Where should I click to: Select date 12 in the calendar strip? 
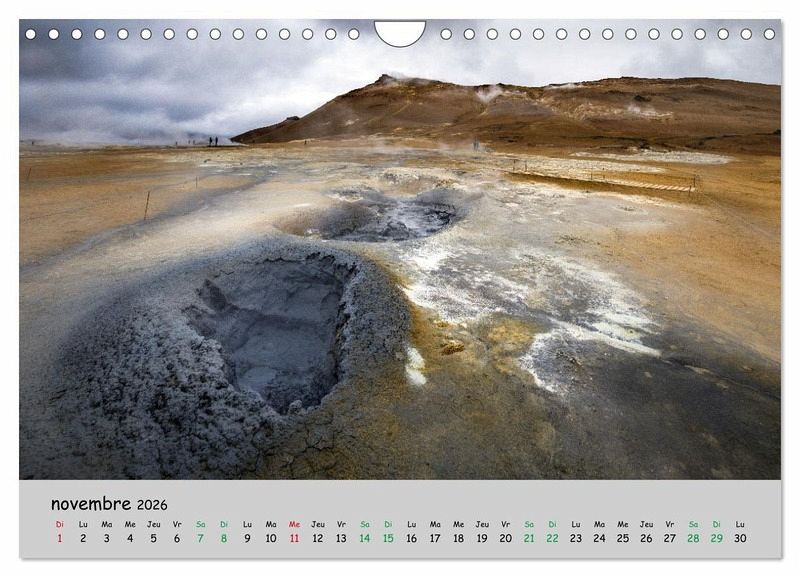318,538
